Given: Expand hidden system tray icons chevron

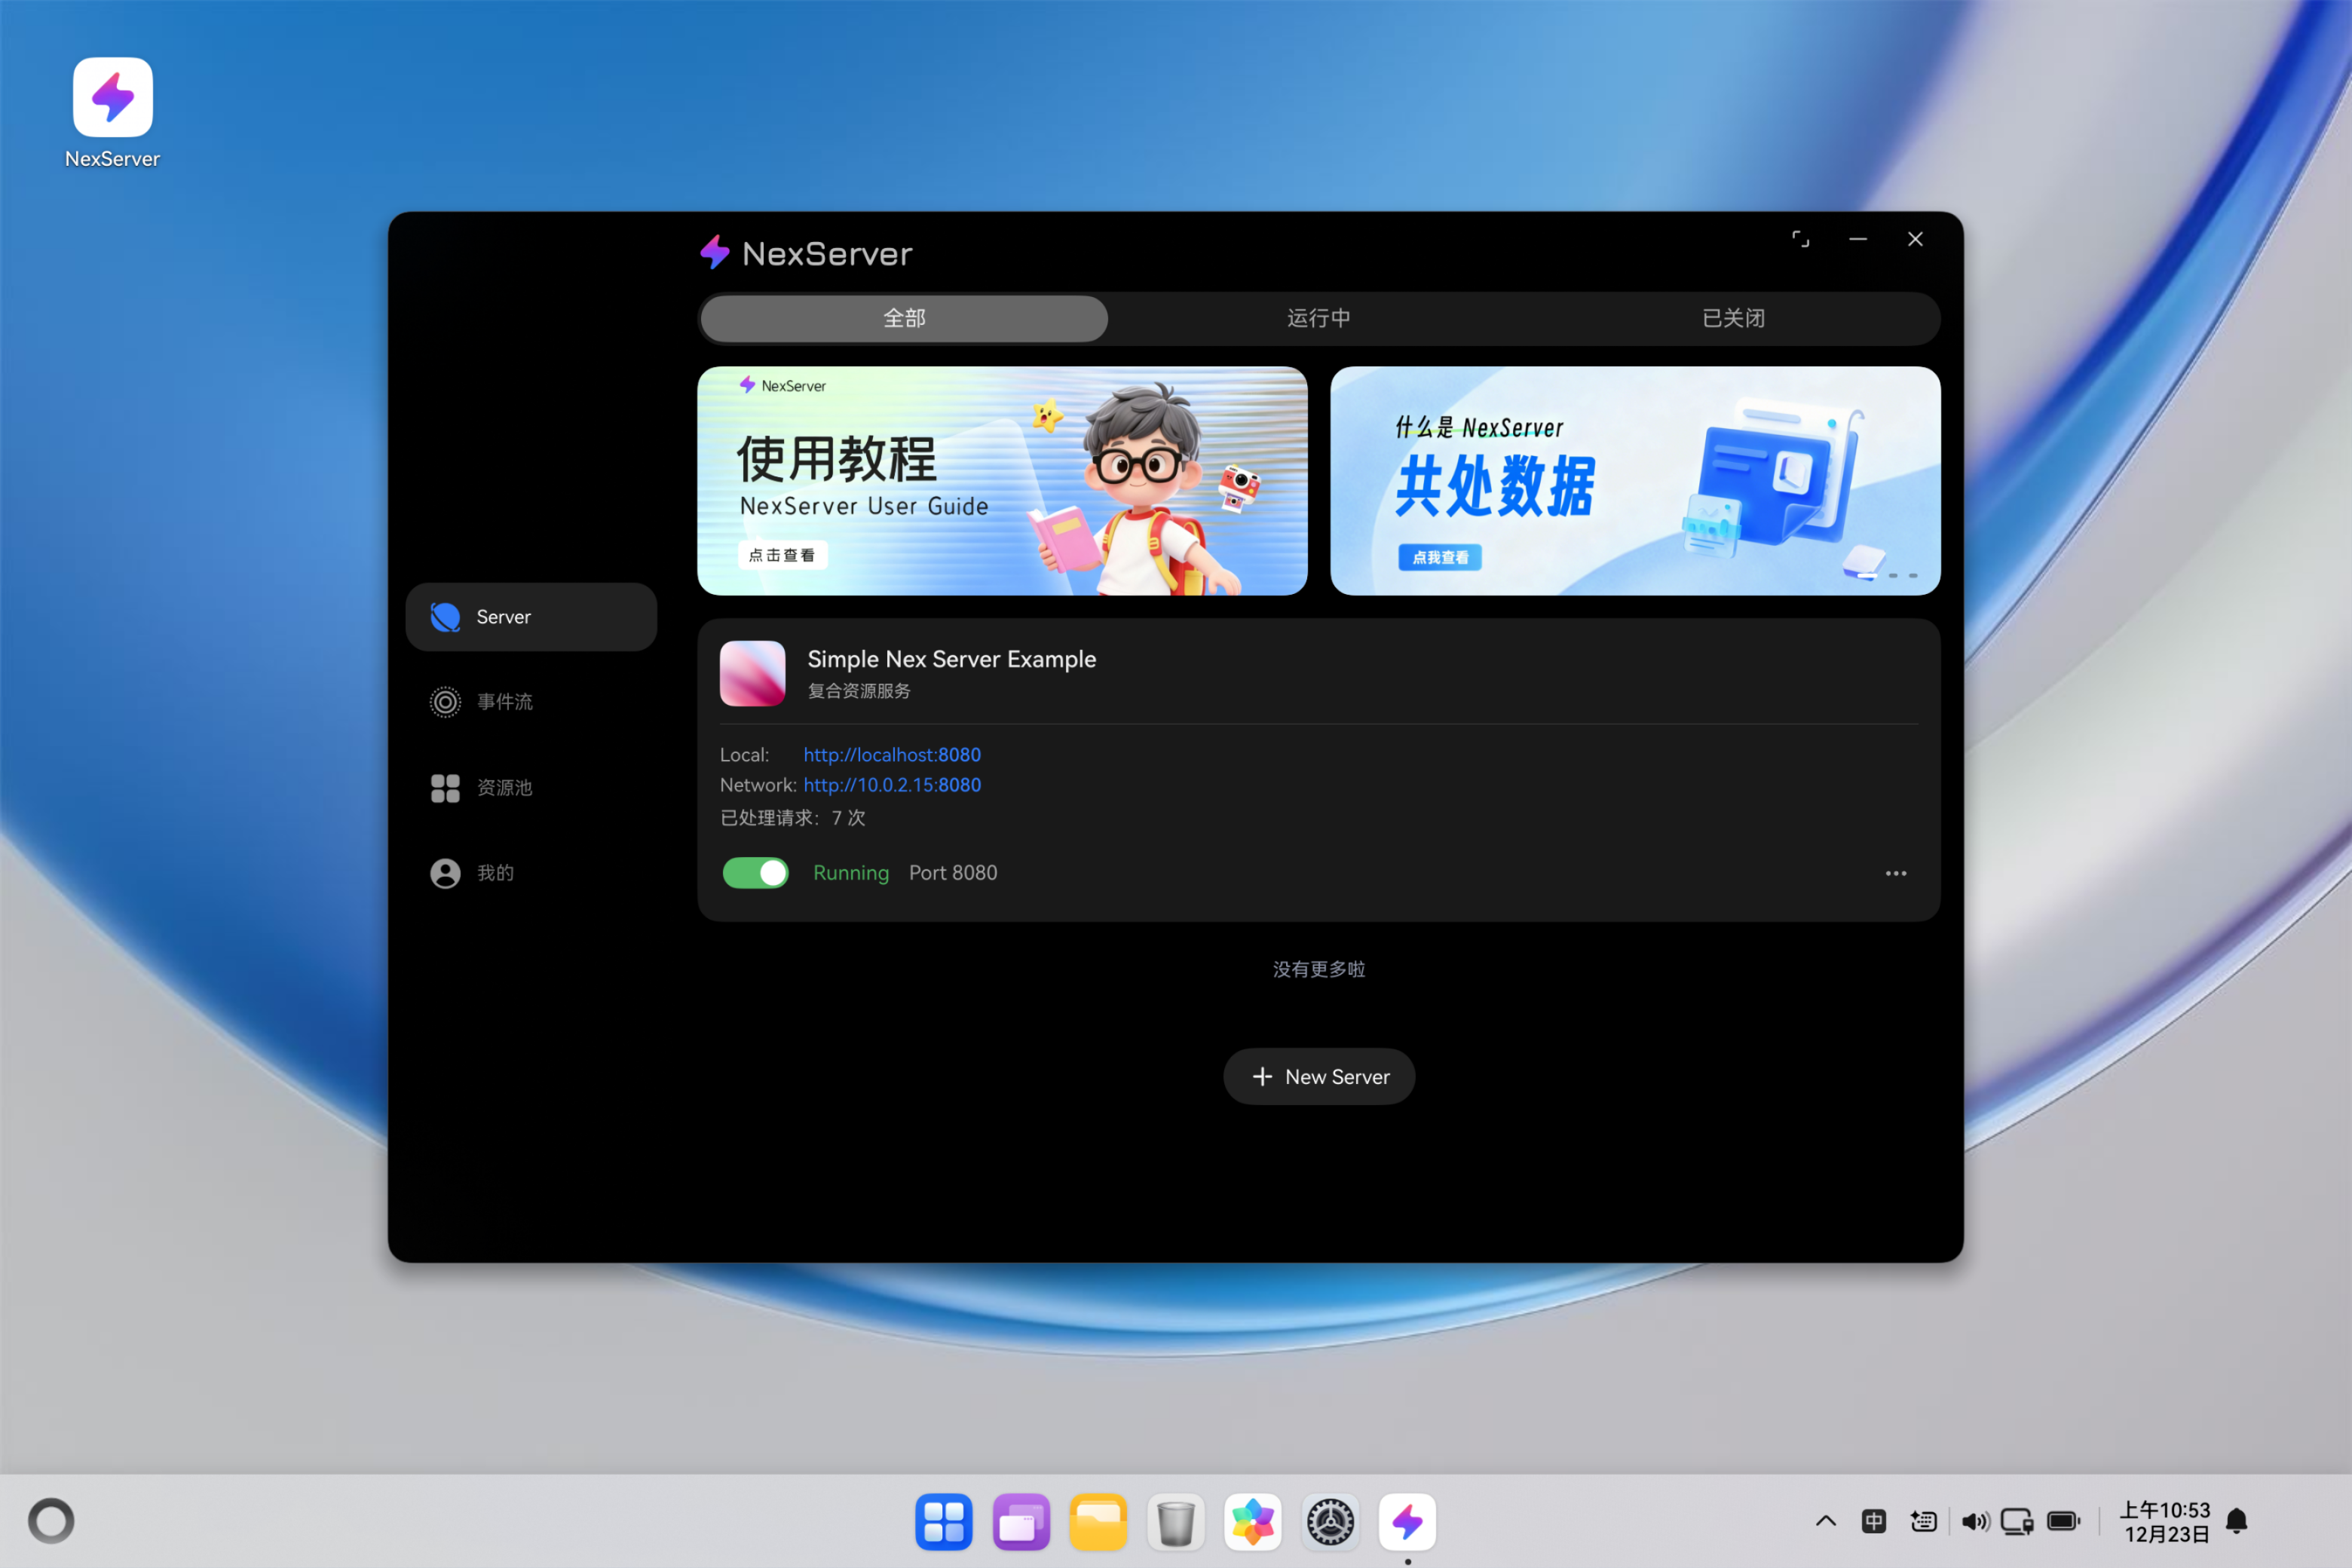Looking at the screenshot, I should click(1825, 1521).
